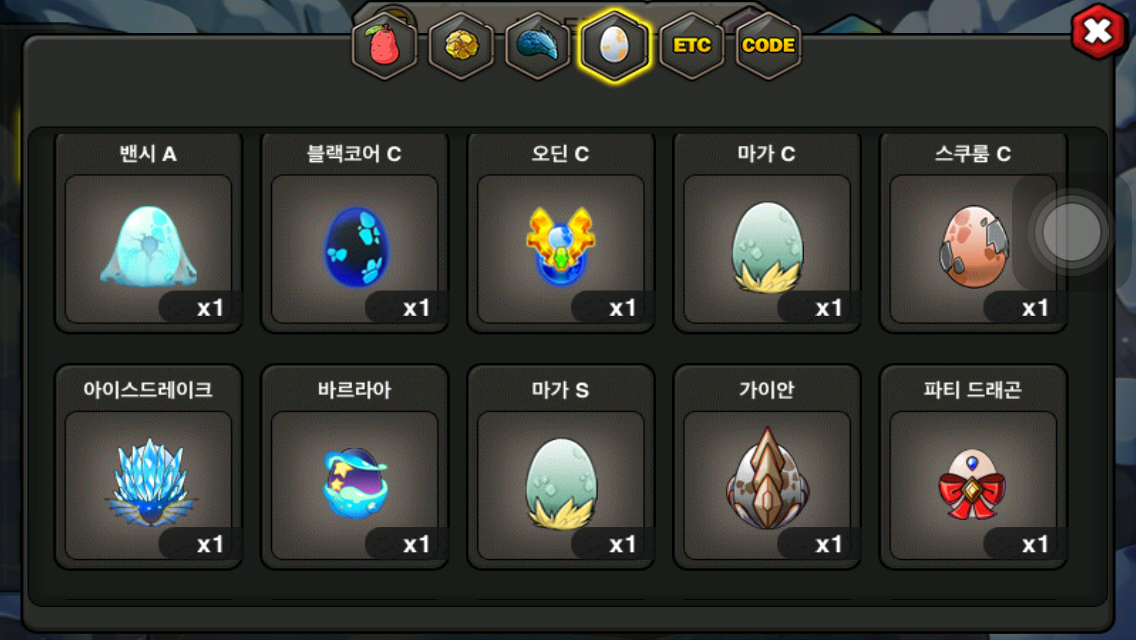Select the 아이스드레이크 ice crystal egg
1136x640 pixels.
[x=149, y=485]
